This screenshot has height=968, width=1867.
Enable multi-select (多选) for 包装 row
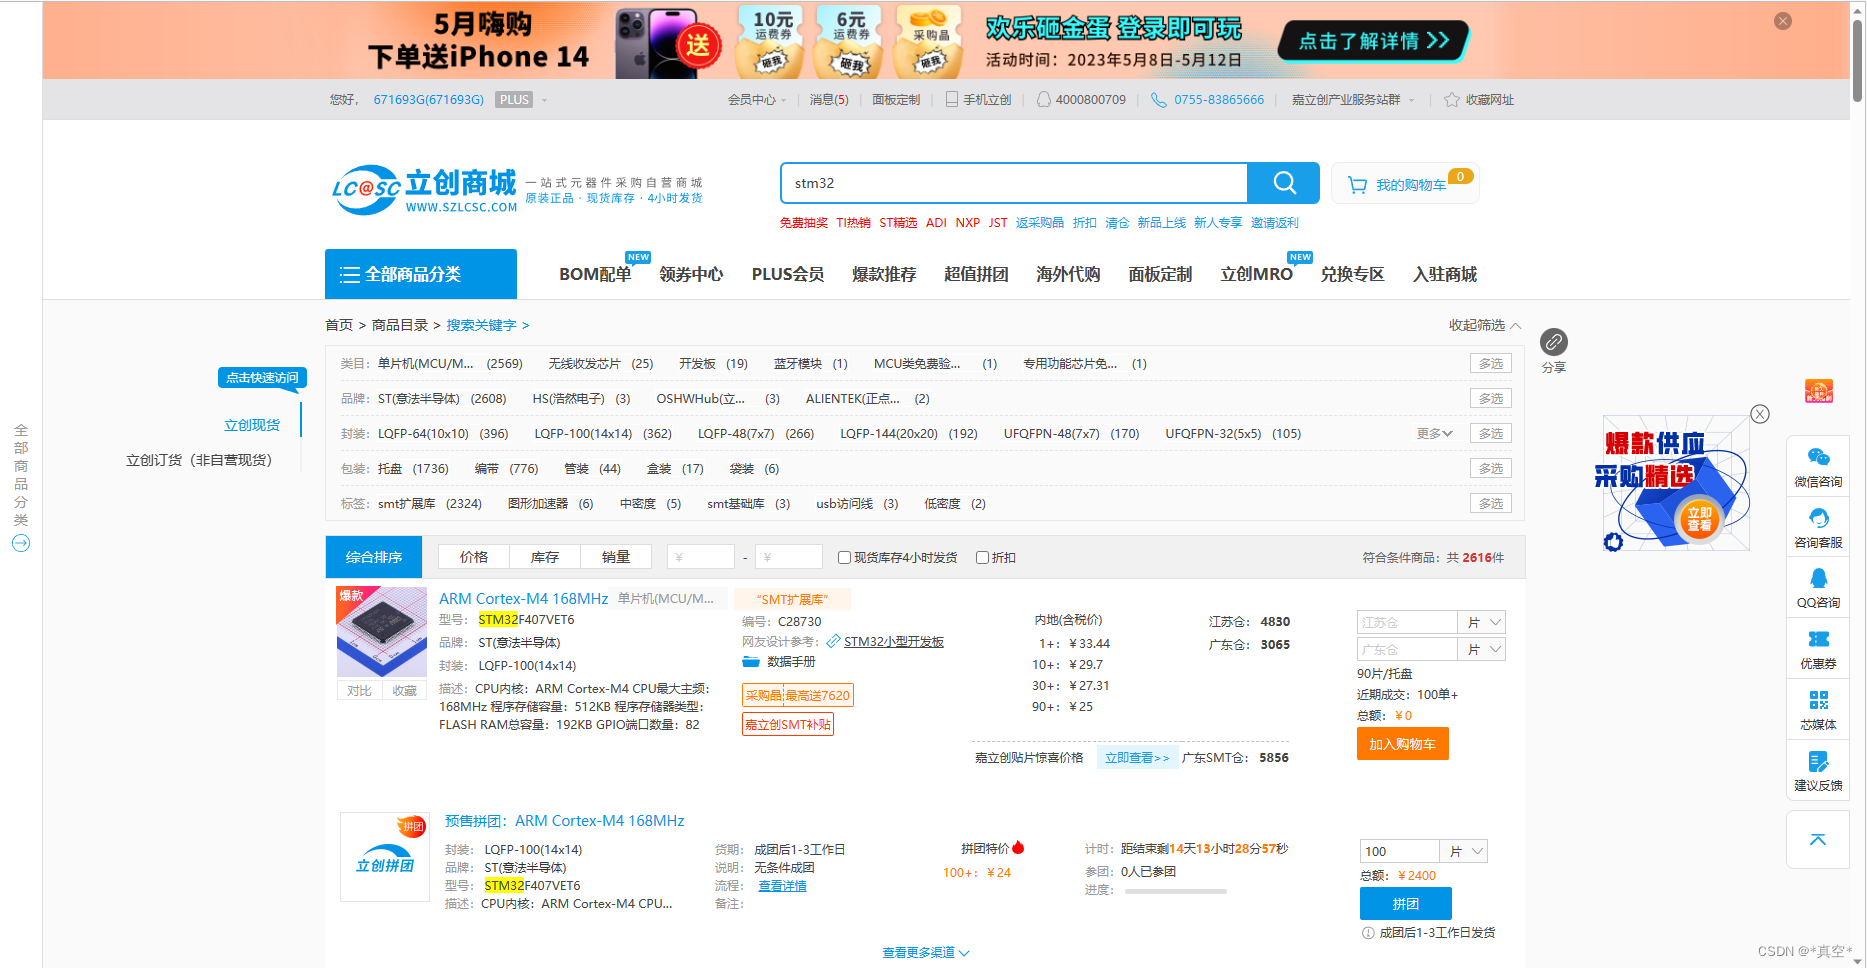point(1490,469)
